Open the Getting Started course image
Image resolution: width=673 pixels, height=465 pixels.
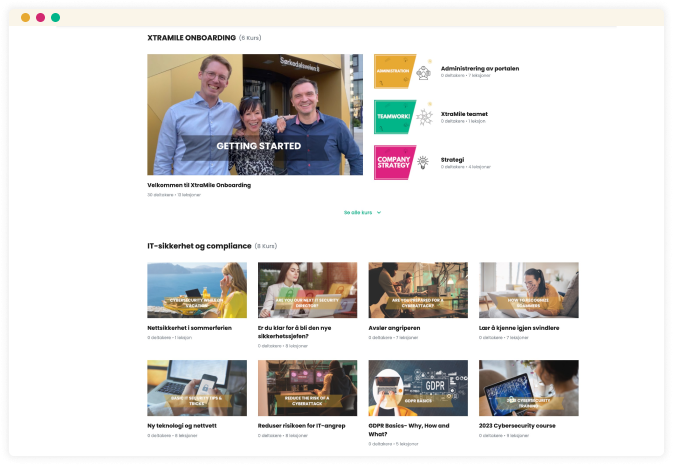[255, 114]
